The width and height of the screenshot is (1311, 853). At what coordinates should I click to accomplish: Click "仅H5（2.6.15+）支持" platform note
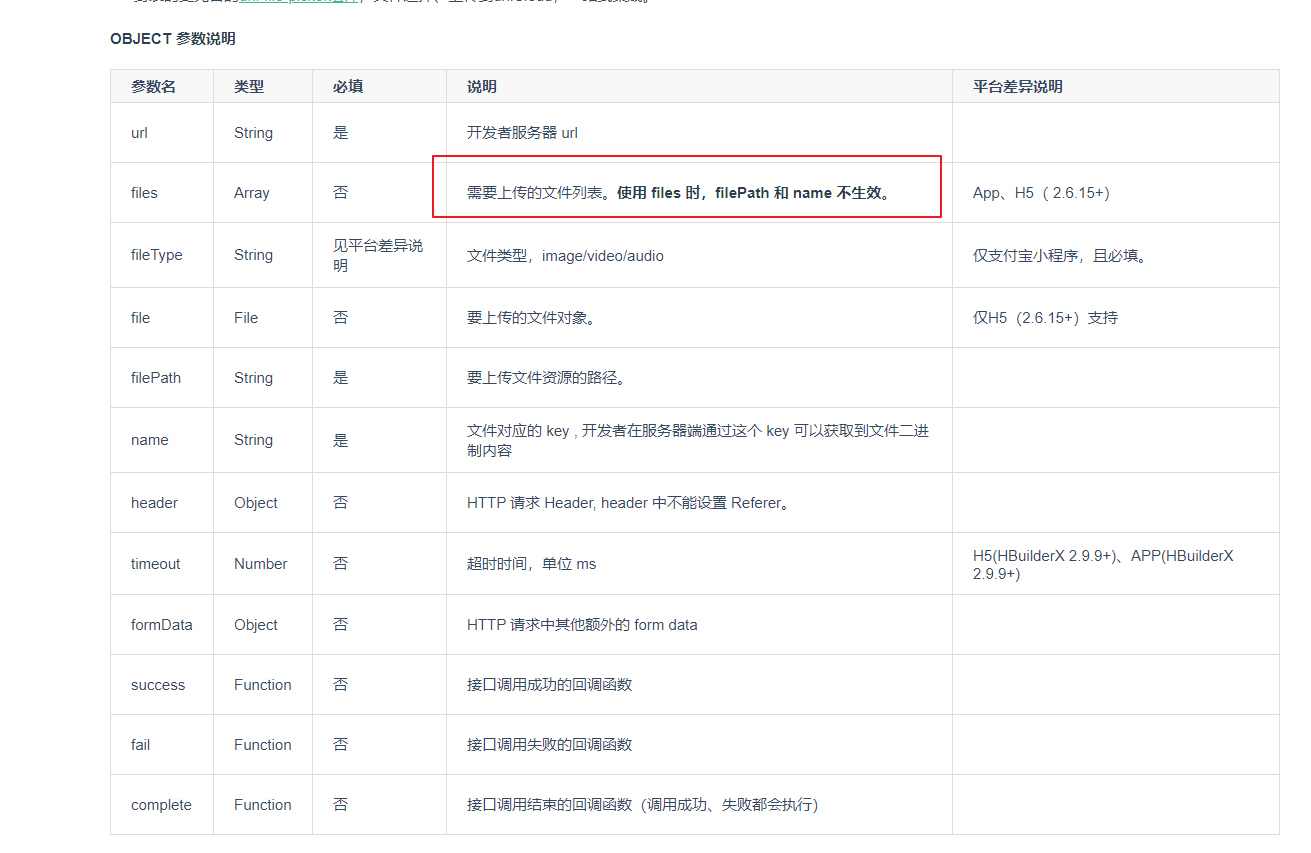click(1045, 318)
